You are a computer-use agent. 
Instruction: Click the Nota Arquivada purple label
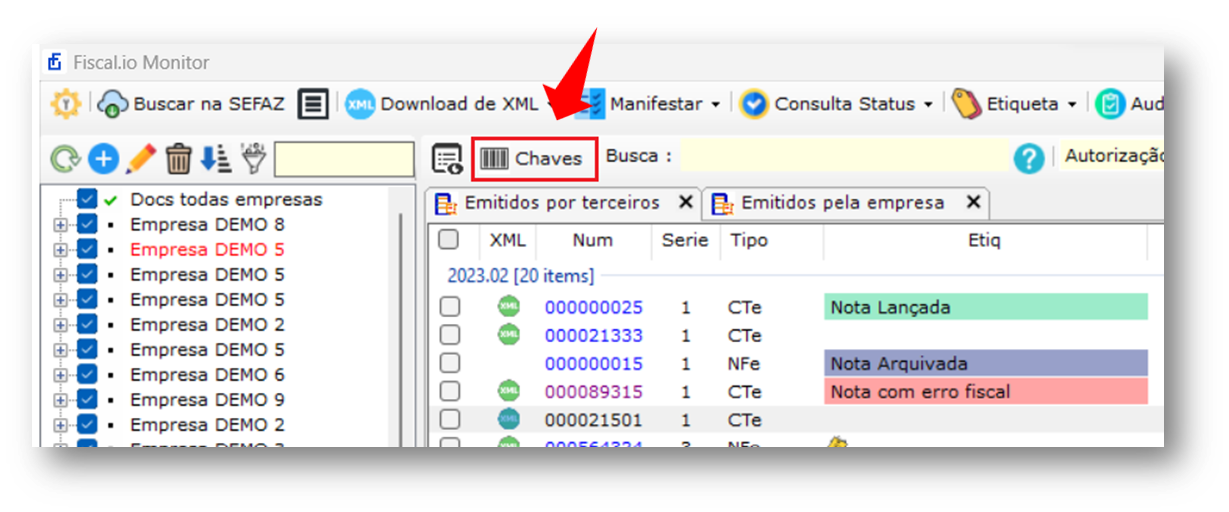[986, 363]
